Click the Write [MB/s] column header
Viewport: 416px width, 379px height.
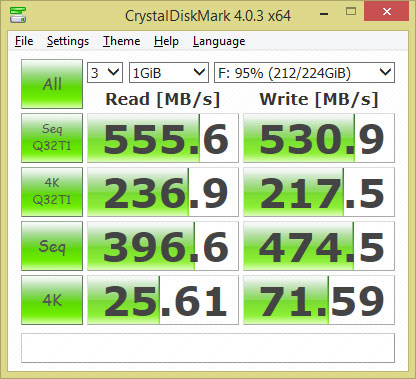(319, 99)
